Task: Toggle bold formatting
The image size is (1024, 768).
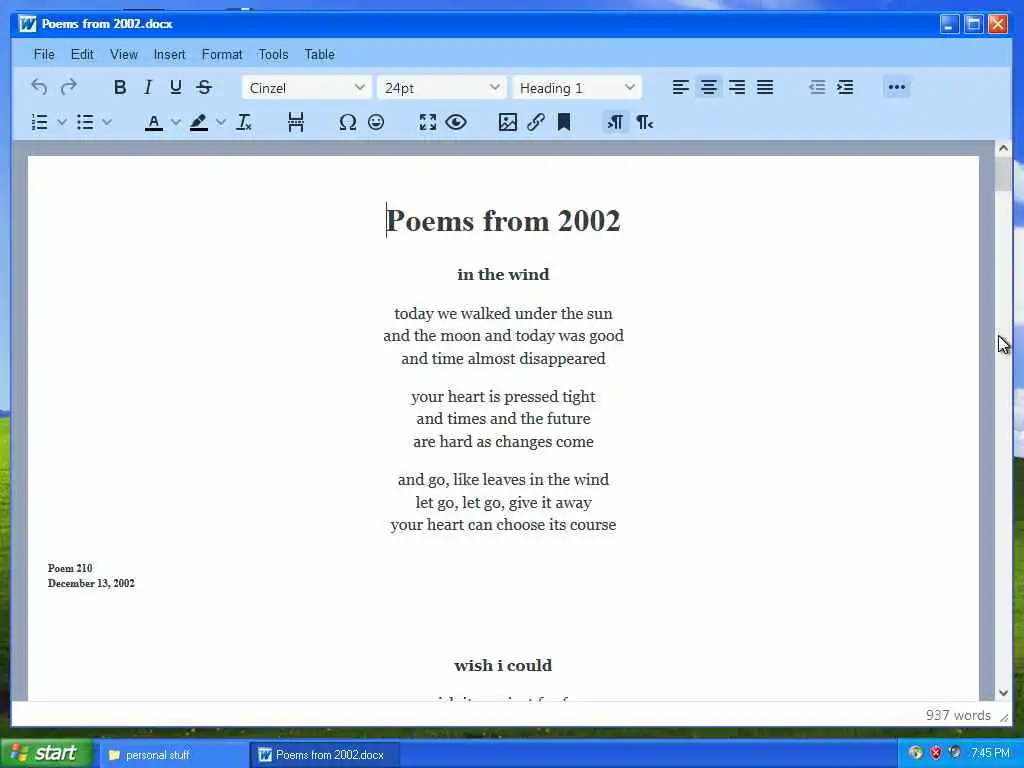Action: (120, 87)
